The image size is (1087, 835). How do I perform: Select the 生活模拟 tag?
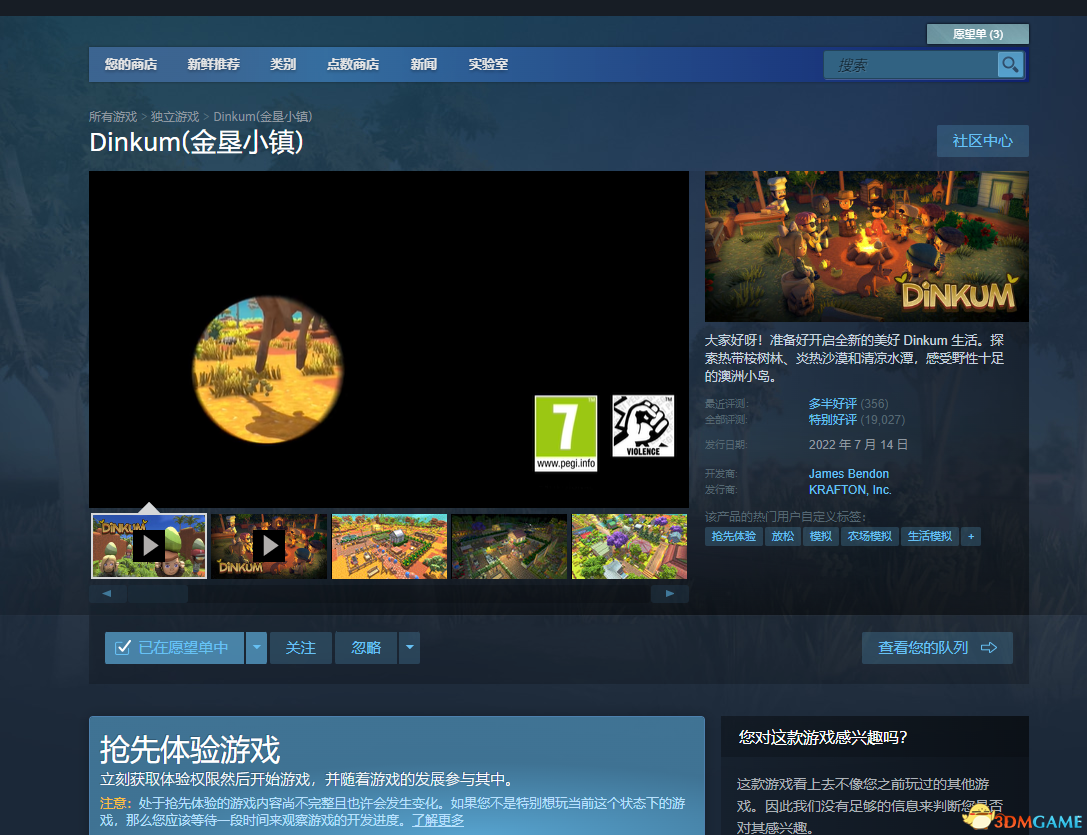(x=930, y=536)
